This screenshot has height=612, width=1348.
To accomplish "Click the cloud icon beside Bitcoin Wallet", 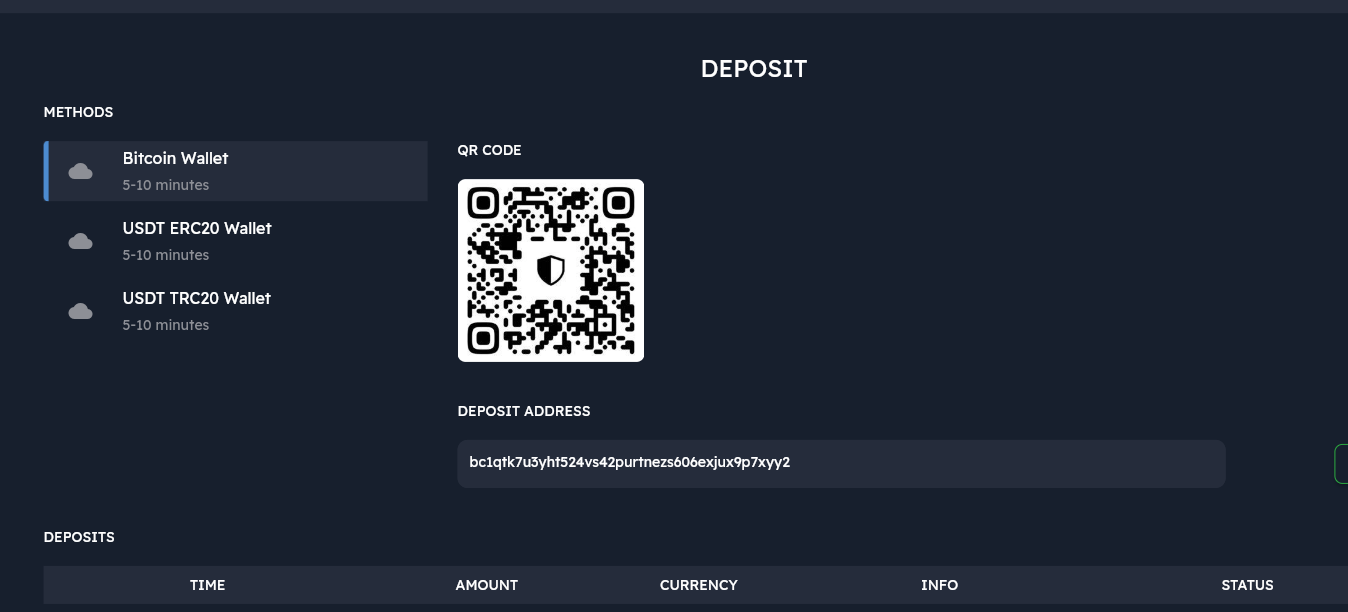I will click(x=81, y=172).
